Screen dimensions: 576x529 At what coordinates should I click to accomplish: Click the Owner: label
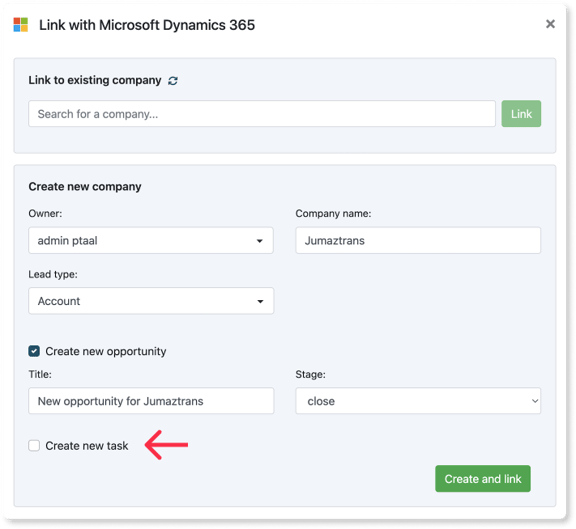coord(45,213)
